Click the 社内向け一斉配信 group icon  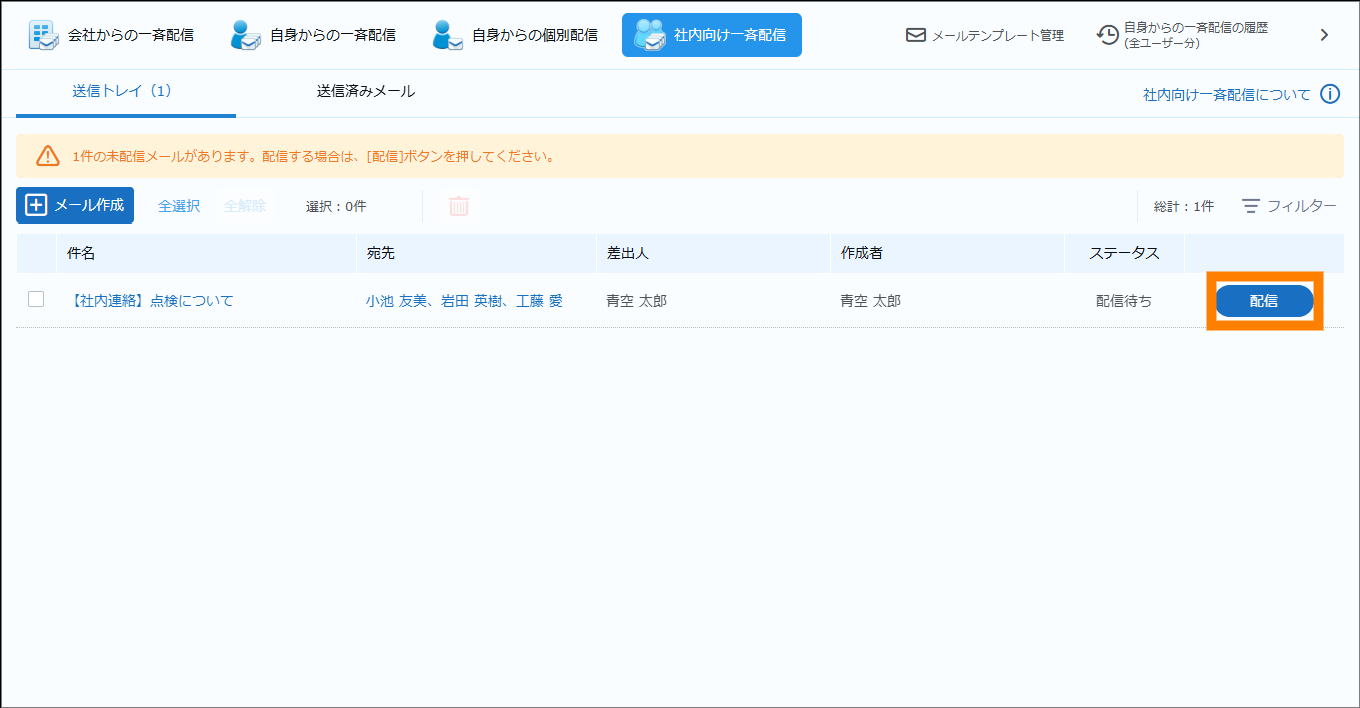(650, 35)
